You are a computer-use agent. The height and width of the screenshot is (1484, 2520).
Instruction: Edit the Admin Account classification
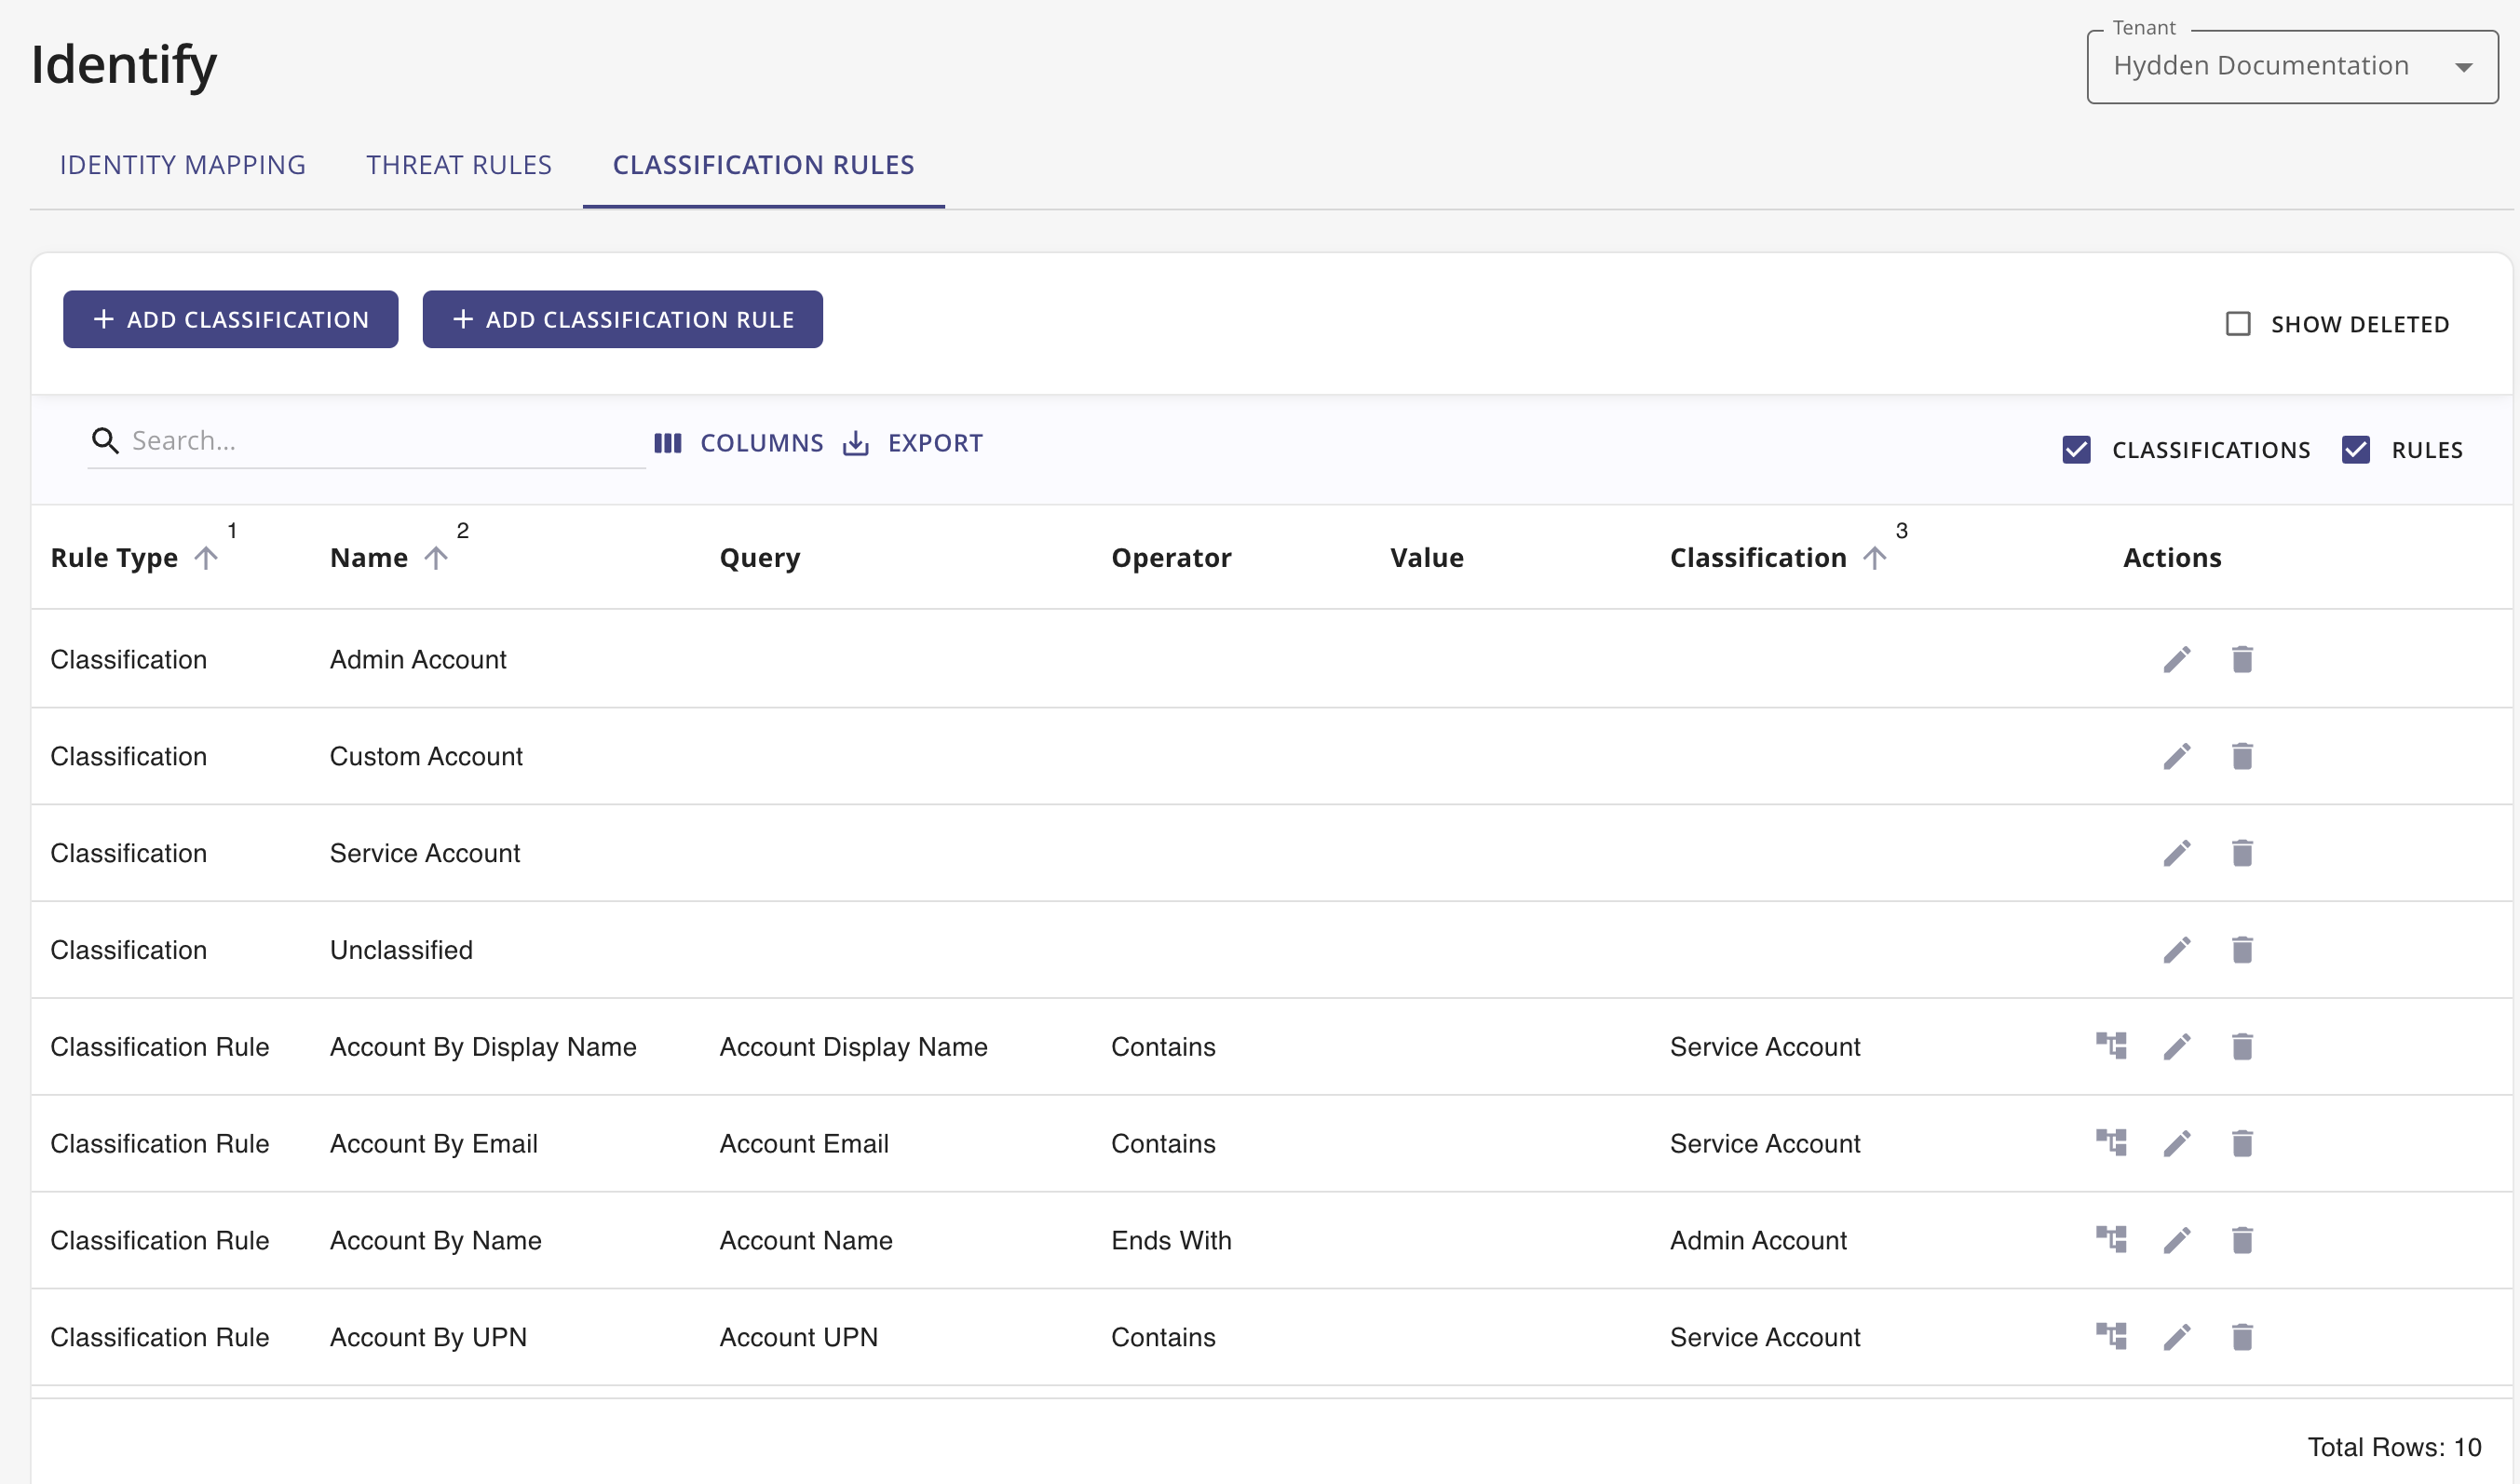[2177, 660]
